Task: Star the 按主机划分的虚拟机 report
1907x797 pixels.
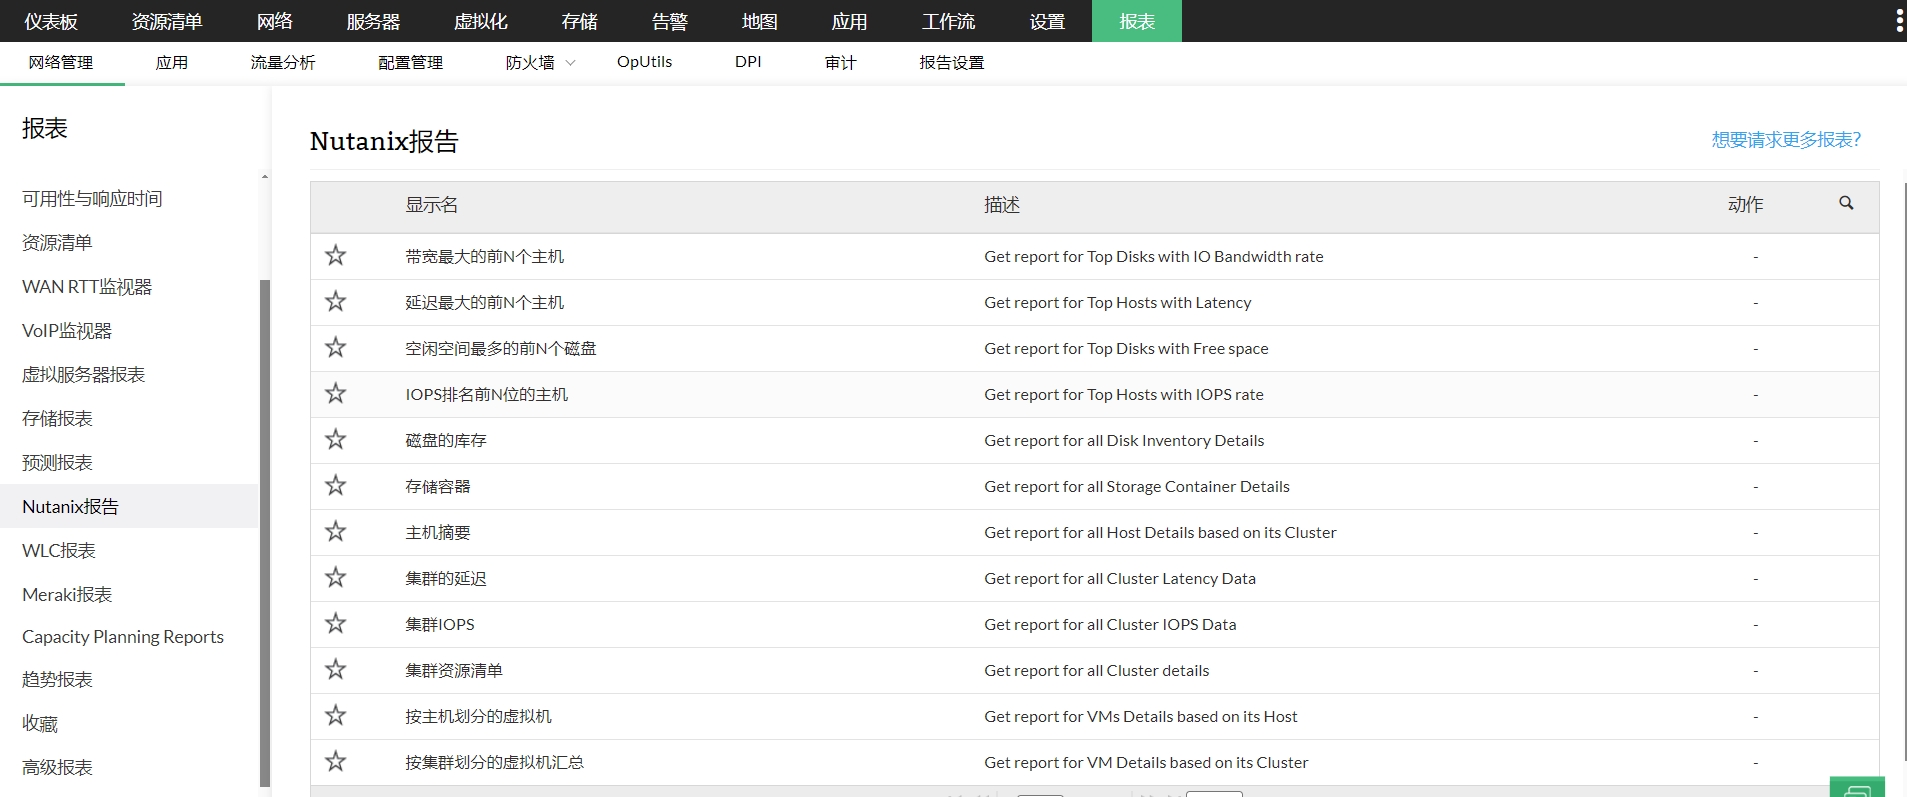Action: (336, 716)
